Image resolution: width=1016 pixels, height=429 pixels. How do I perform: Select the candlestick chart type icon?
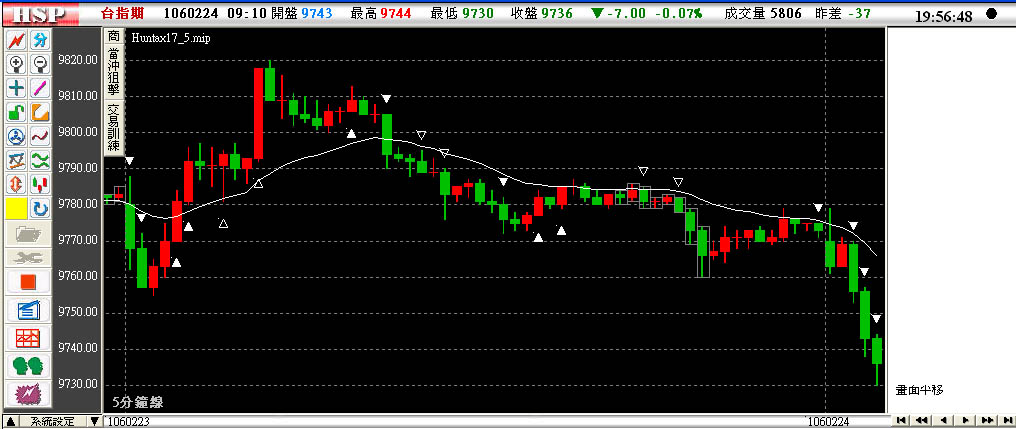coord(40,184)
